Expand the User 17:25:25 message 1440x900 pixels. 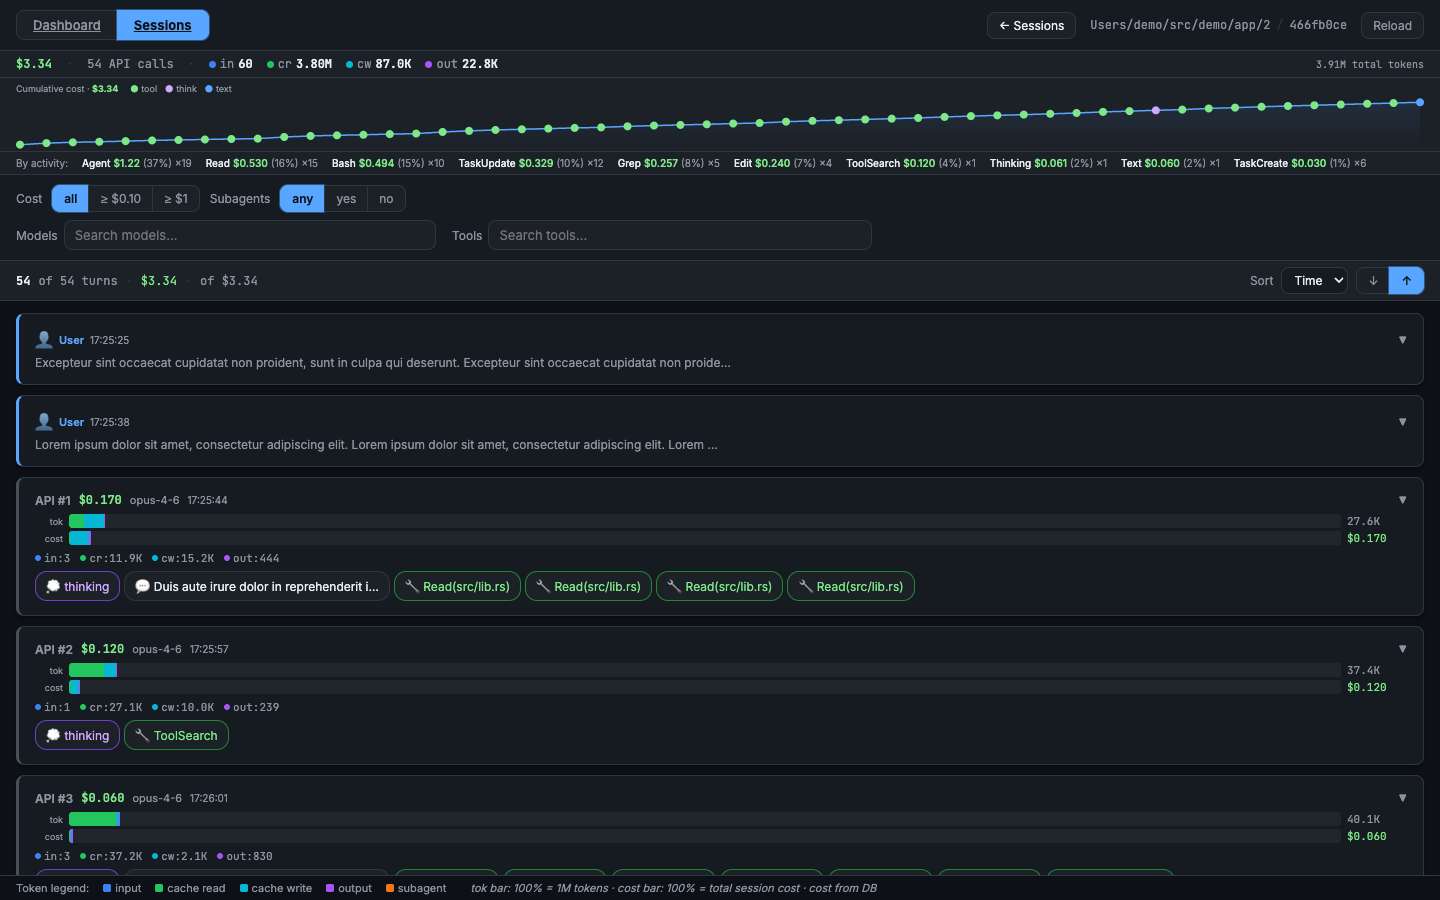pos(1402,340)
